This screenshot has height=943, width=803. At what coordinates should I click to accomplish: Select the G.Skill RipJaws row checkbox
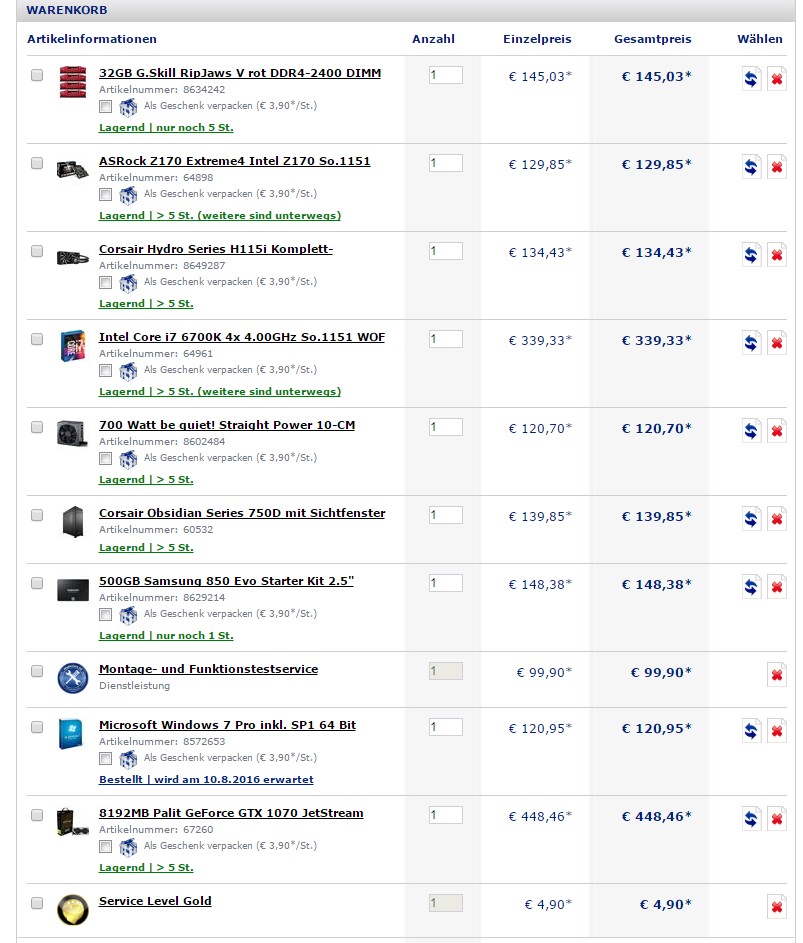click(x=37, y=75)
